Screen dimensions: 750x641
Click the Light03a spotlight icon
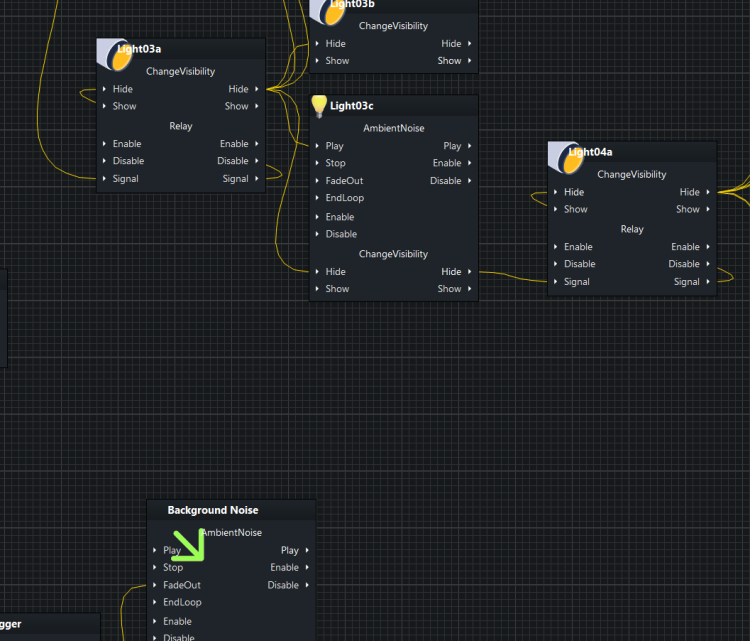pyautogui.click(x=116, y=56)
